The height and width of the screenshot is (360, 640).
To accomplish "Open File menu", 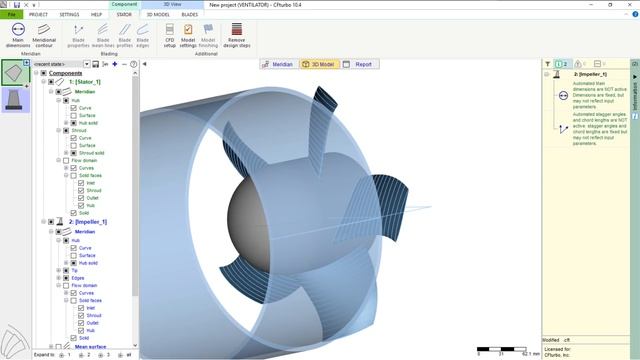I will pos(11,14).
